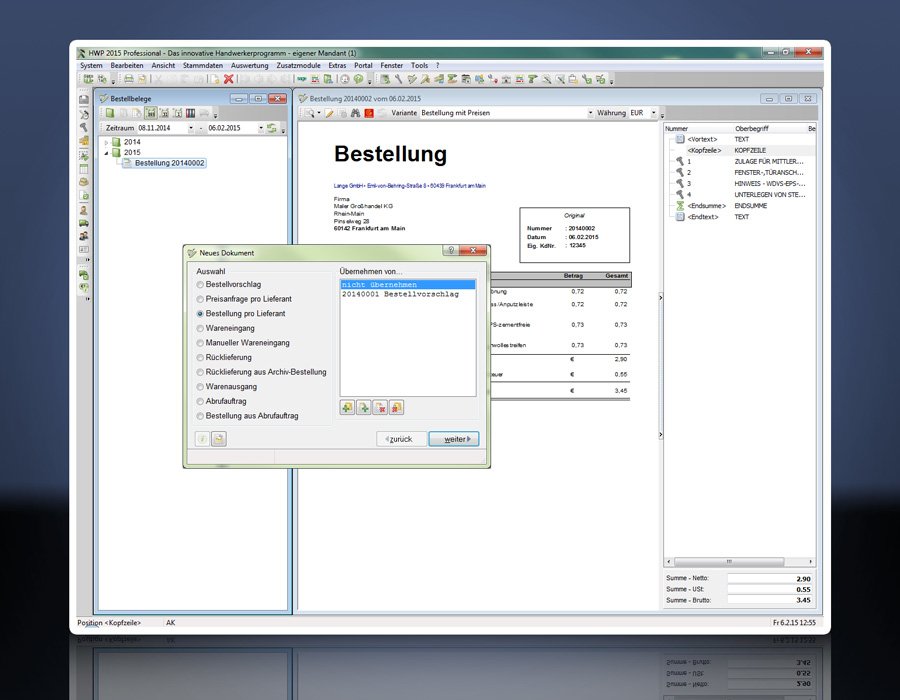
Task: Click the green refresh icon next to Zeitraum dates
Action: coord(271,128)
